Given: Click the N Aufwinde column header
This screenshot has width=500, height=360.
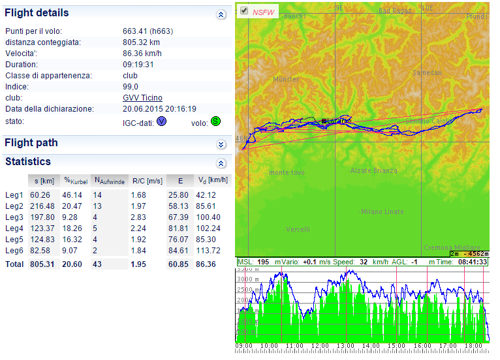Looking at the screenshot, I should [x=109, y=181].
